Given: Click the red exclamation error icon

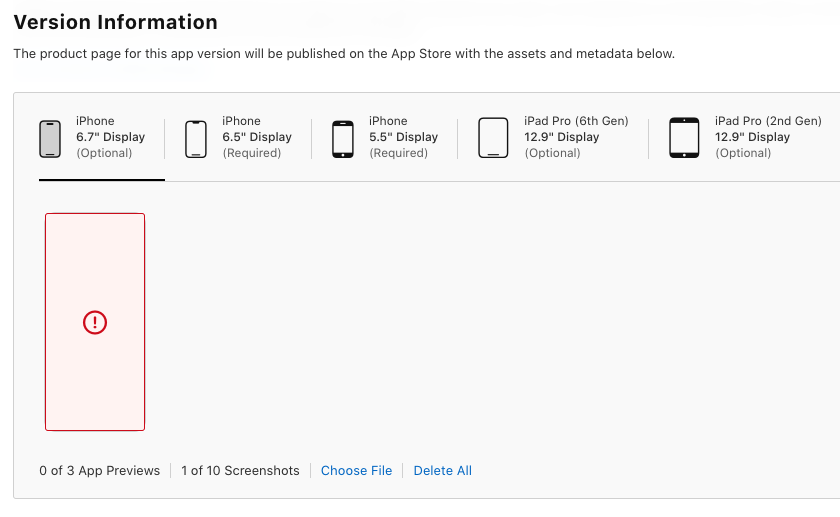Looking at the screenshot, I should pyautogui.click(x=95, y=322).
